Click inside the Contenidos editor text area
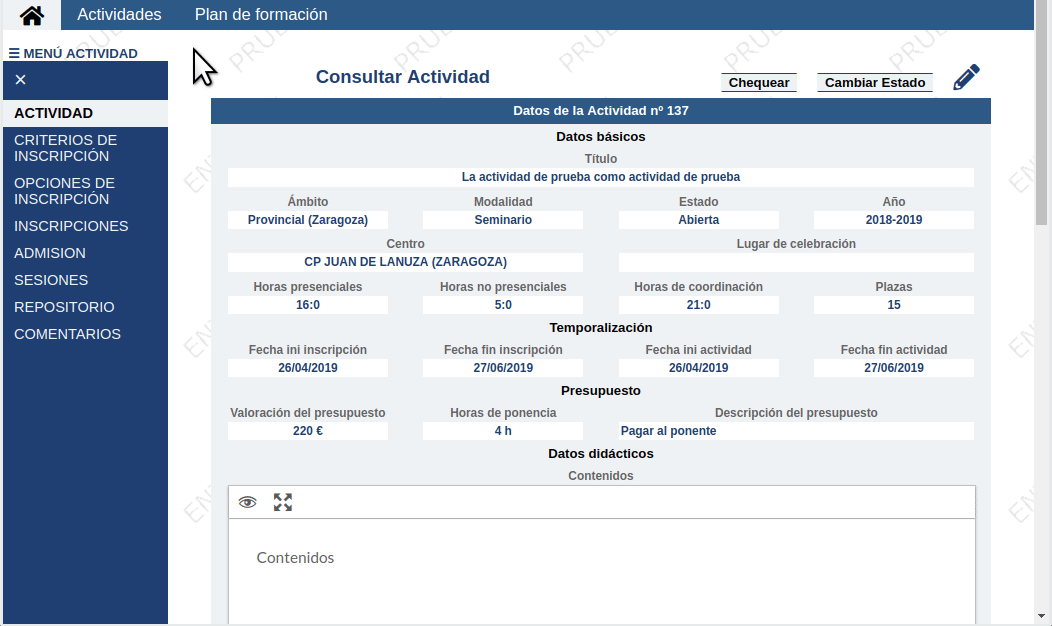The width and height of the screenshot is (1052, 626). [602, 571]
